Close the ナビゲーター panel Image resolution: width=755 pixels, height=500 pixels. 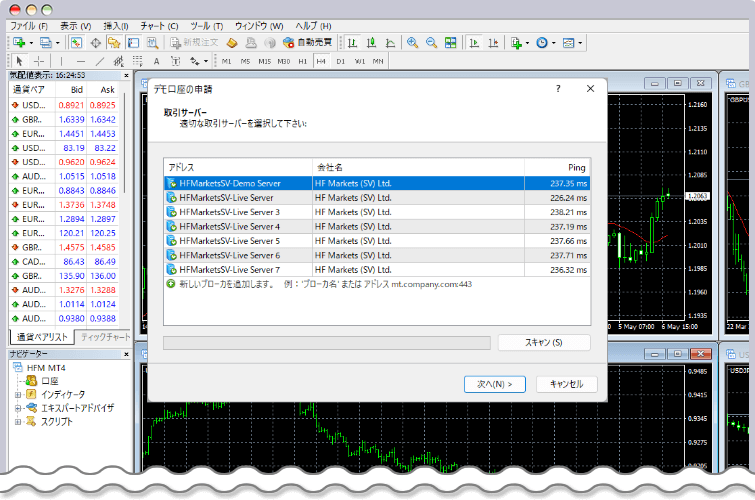click(126, 354)
